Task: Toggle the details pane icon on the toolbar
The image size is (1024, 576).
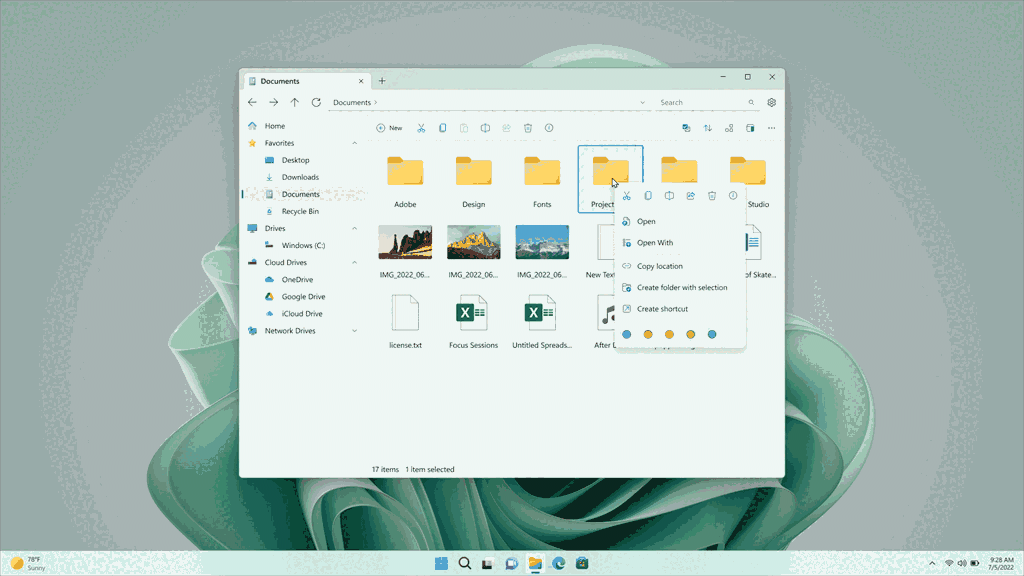Action: point(749,128)
